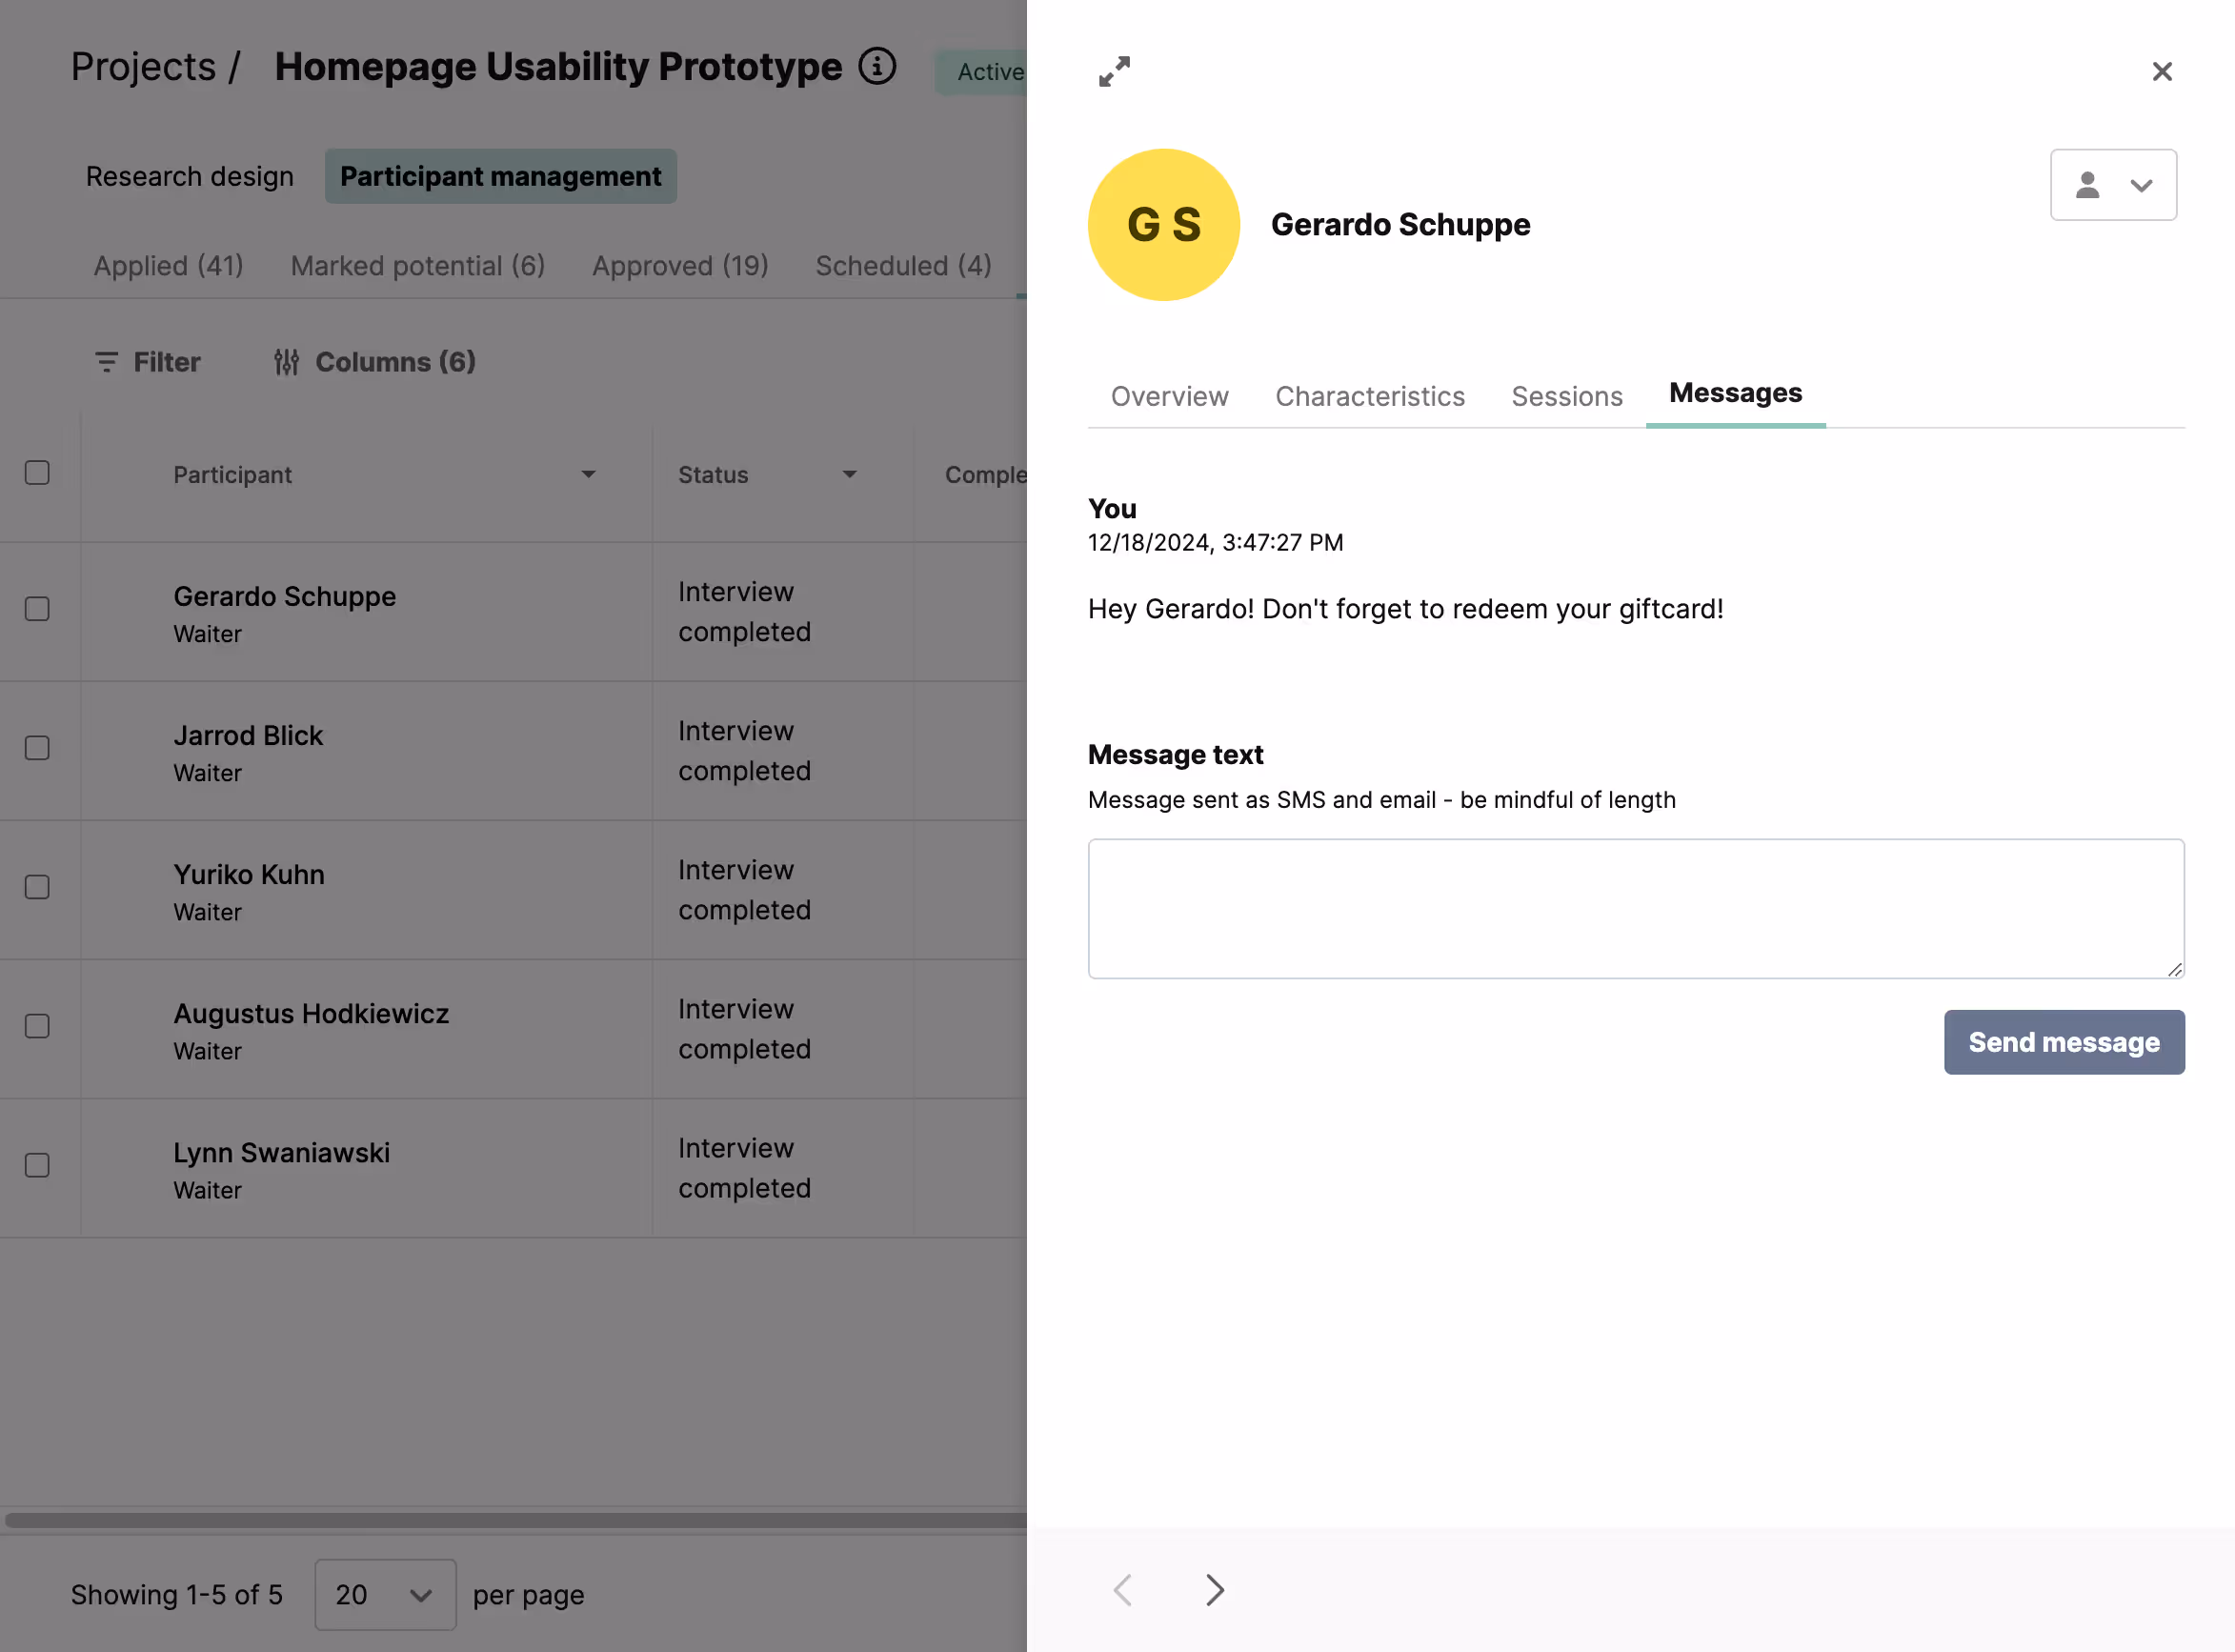Select the Gerardo Schuppe row checkbox
2235x1652 pixels.
tap(37, 609)
